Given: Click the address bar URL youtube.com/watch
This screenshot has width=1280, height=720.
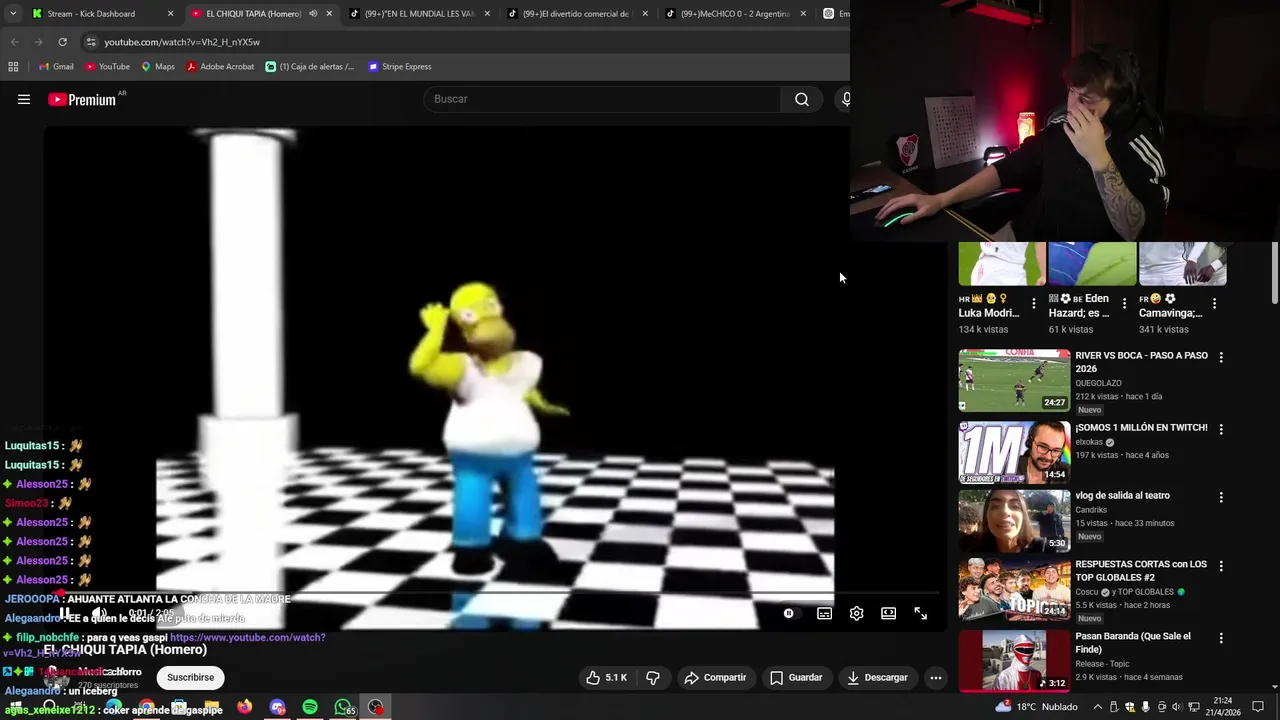Looking at the screenshot, I should pyautogui.click(x=182, y=42).
